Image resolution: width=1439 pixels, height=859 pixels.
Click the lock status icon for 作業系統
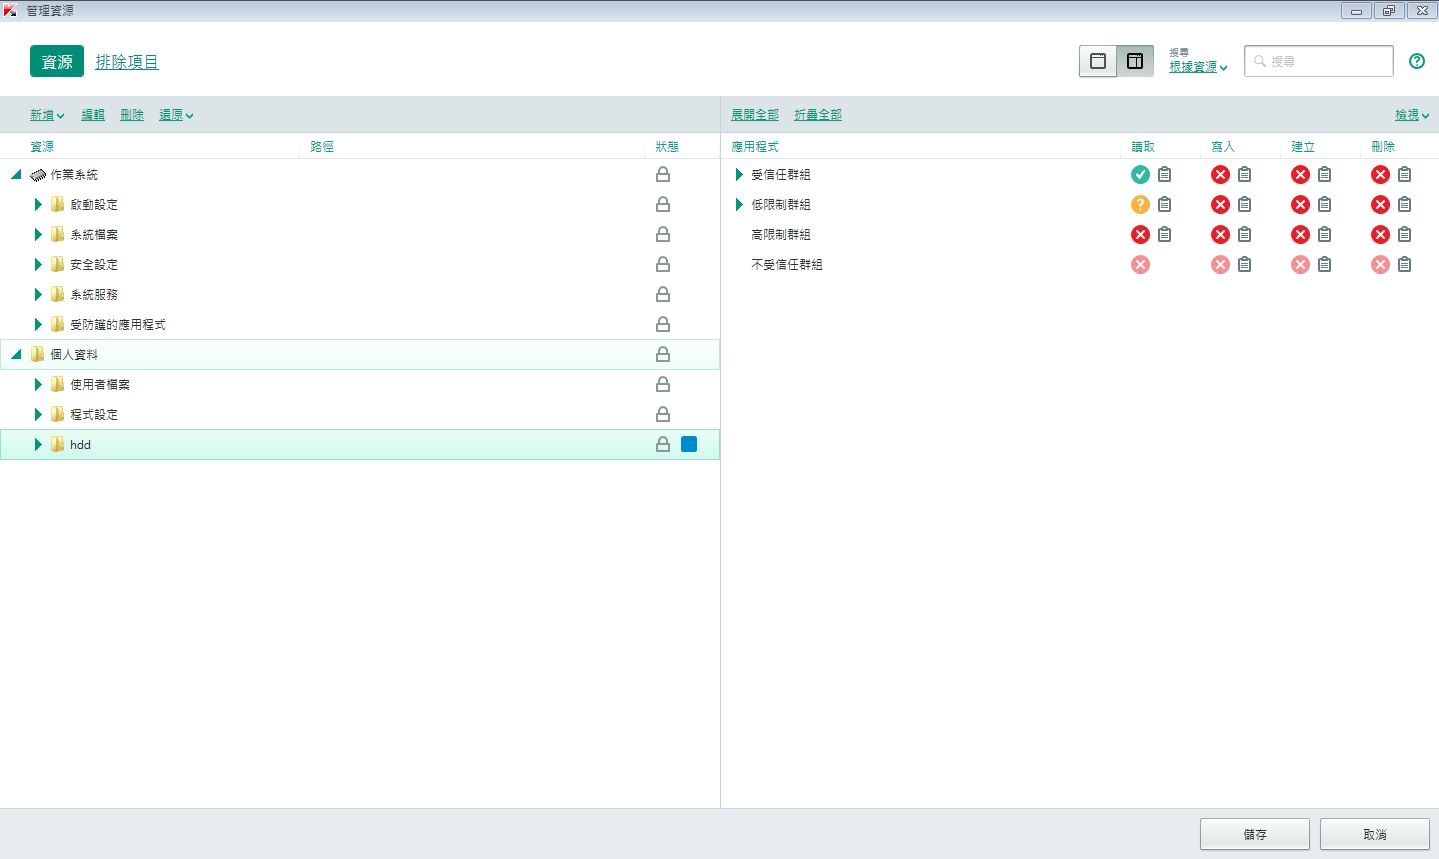[x=662, y=174]
